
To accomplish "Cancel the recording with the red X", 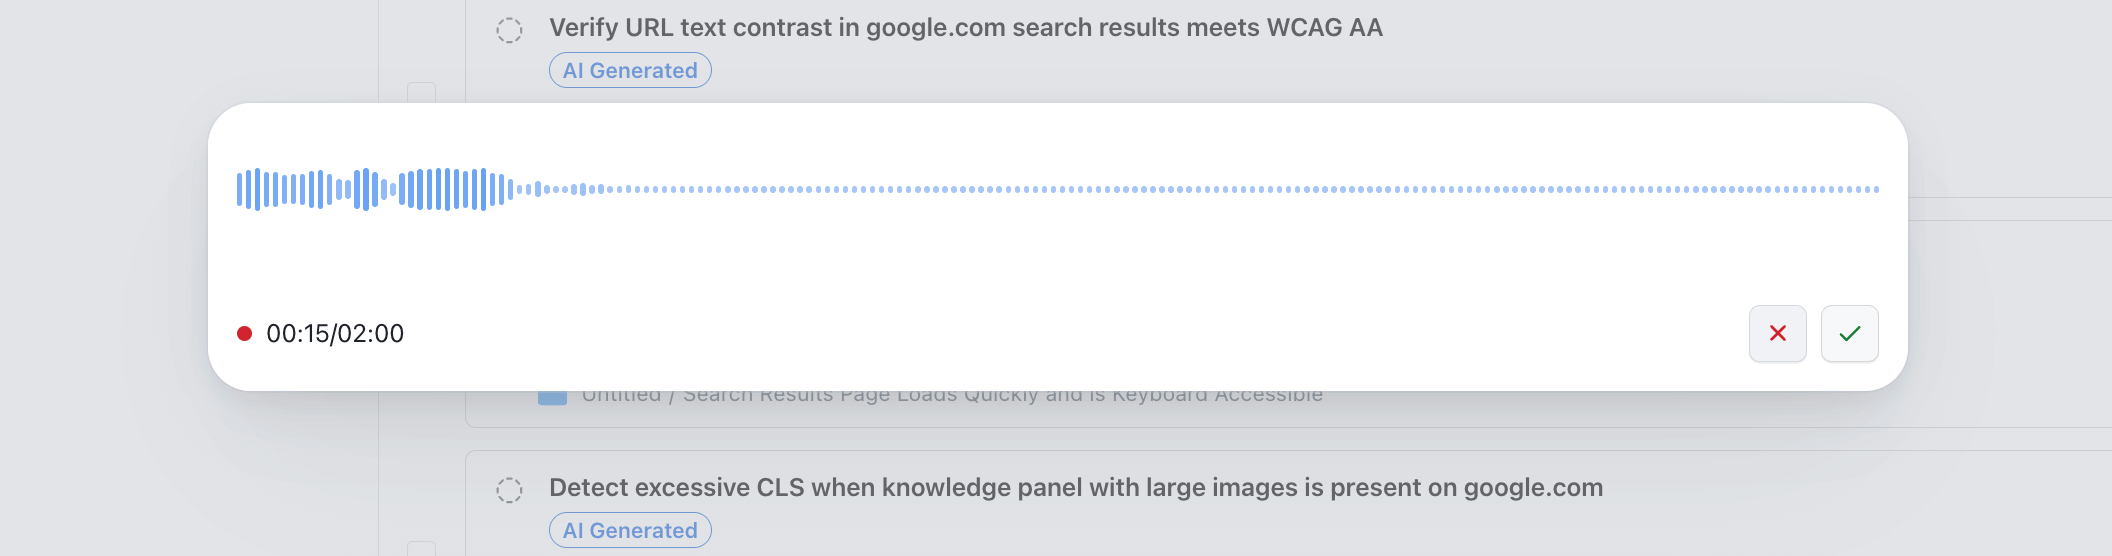I will (x=1777, y=333).
